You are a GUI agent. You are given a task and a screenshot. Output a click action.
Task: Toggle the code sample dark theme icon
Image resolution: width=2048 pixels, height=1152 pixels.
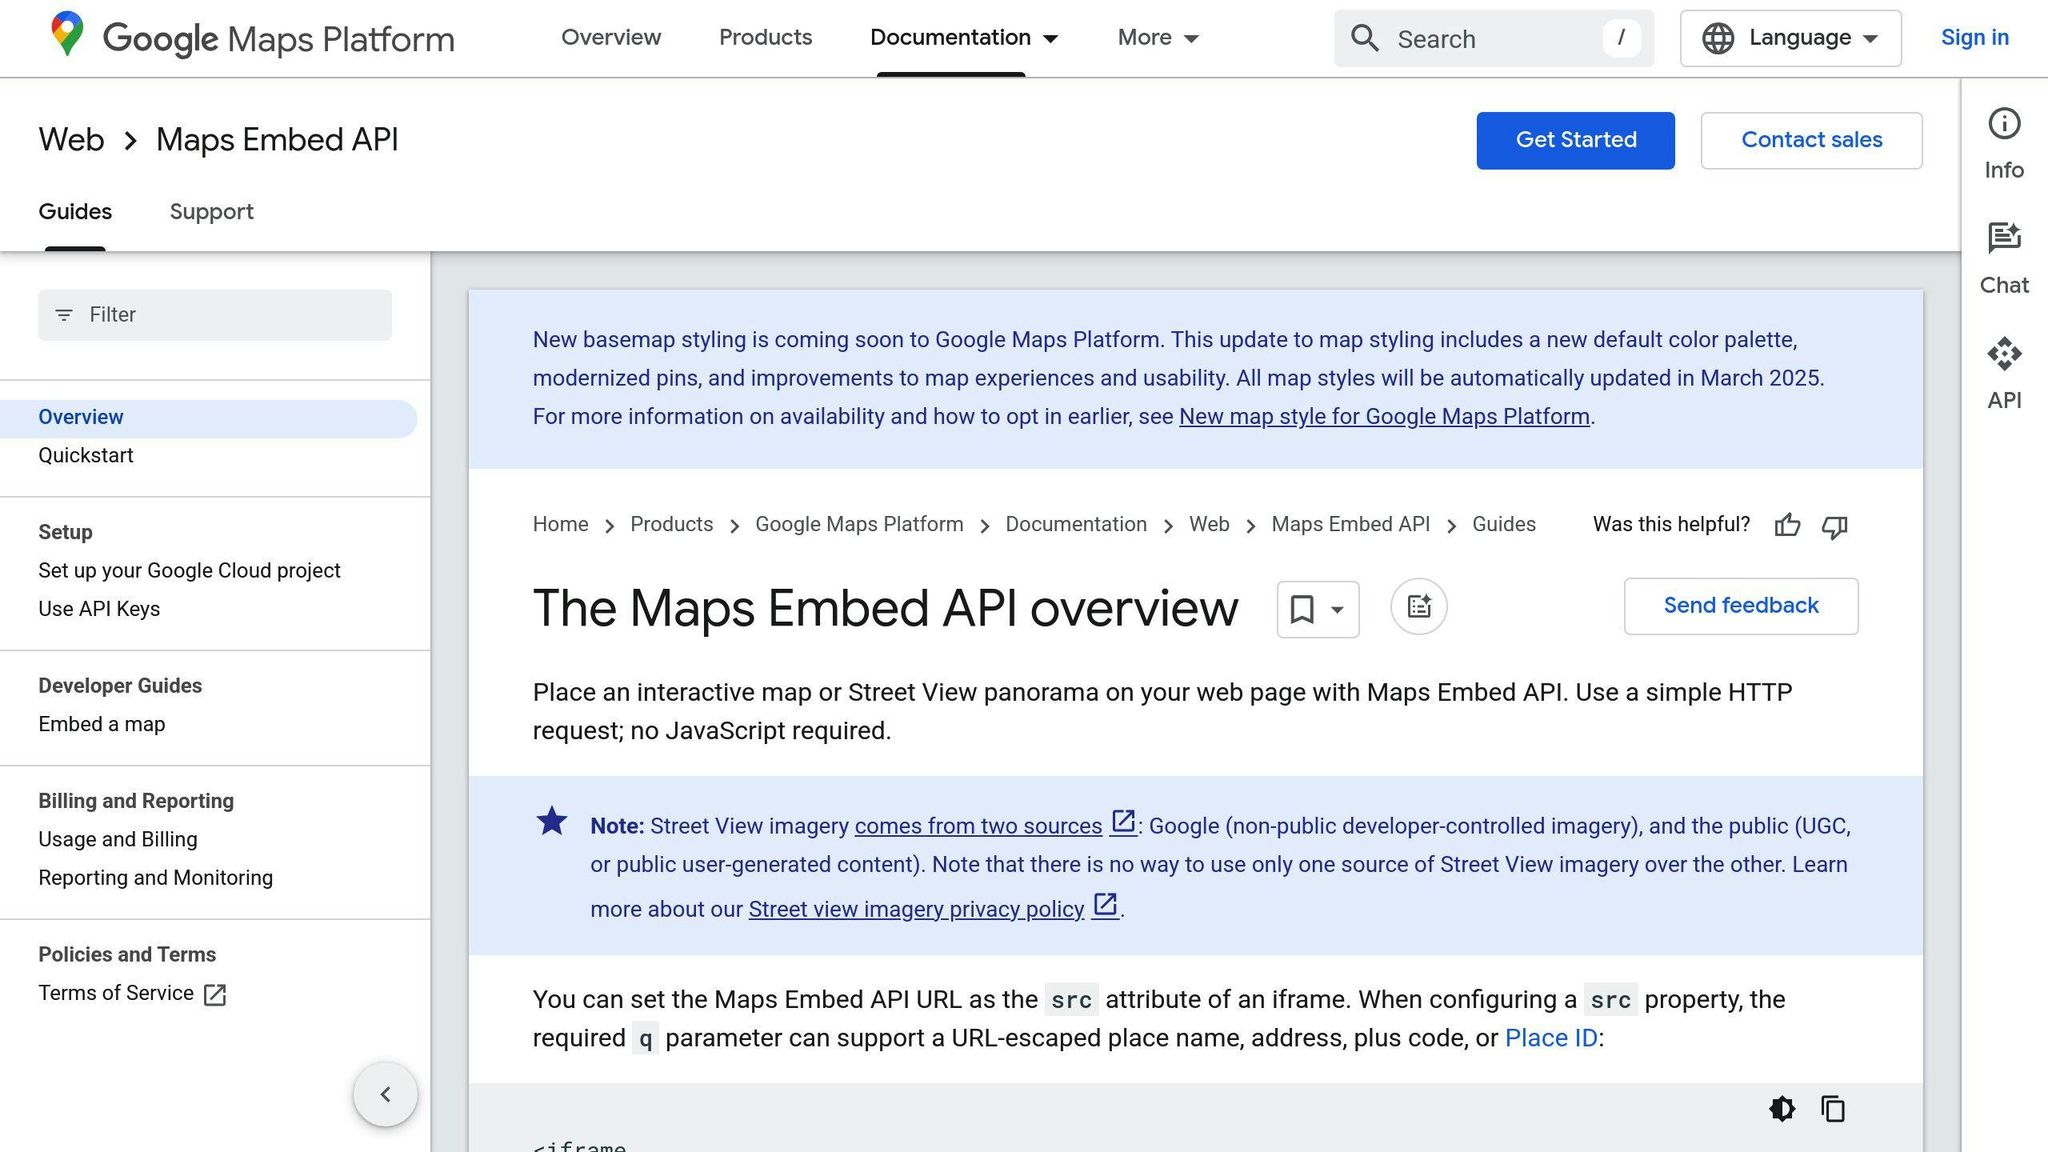1782,1109
